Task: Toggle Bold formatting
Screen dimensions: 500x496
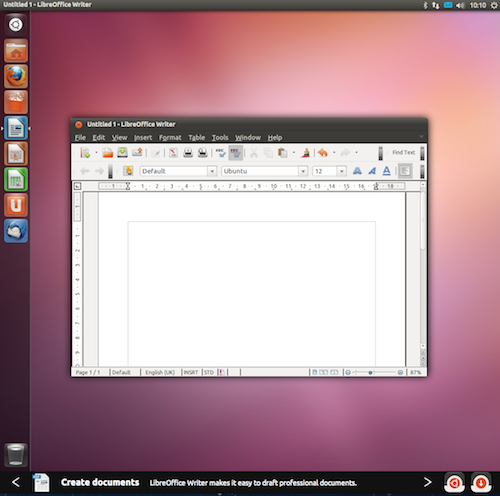Action: click(357, 171)
